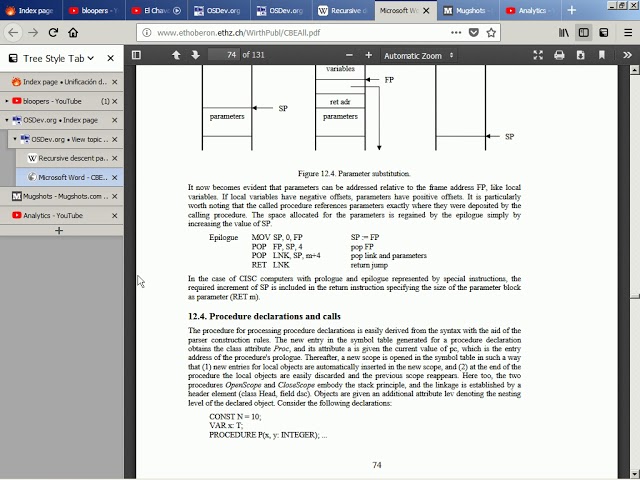Open a new browser tab
The width and height of the screenshot is (640, 480).
coord(572,10)
